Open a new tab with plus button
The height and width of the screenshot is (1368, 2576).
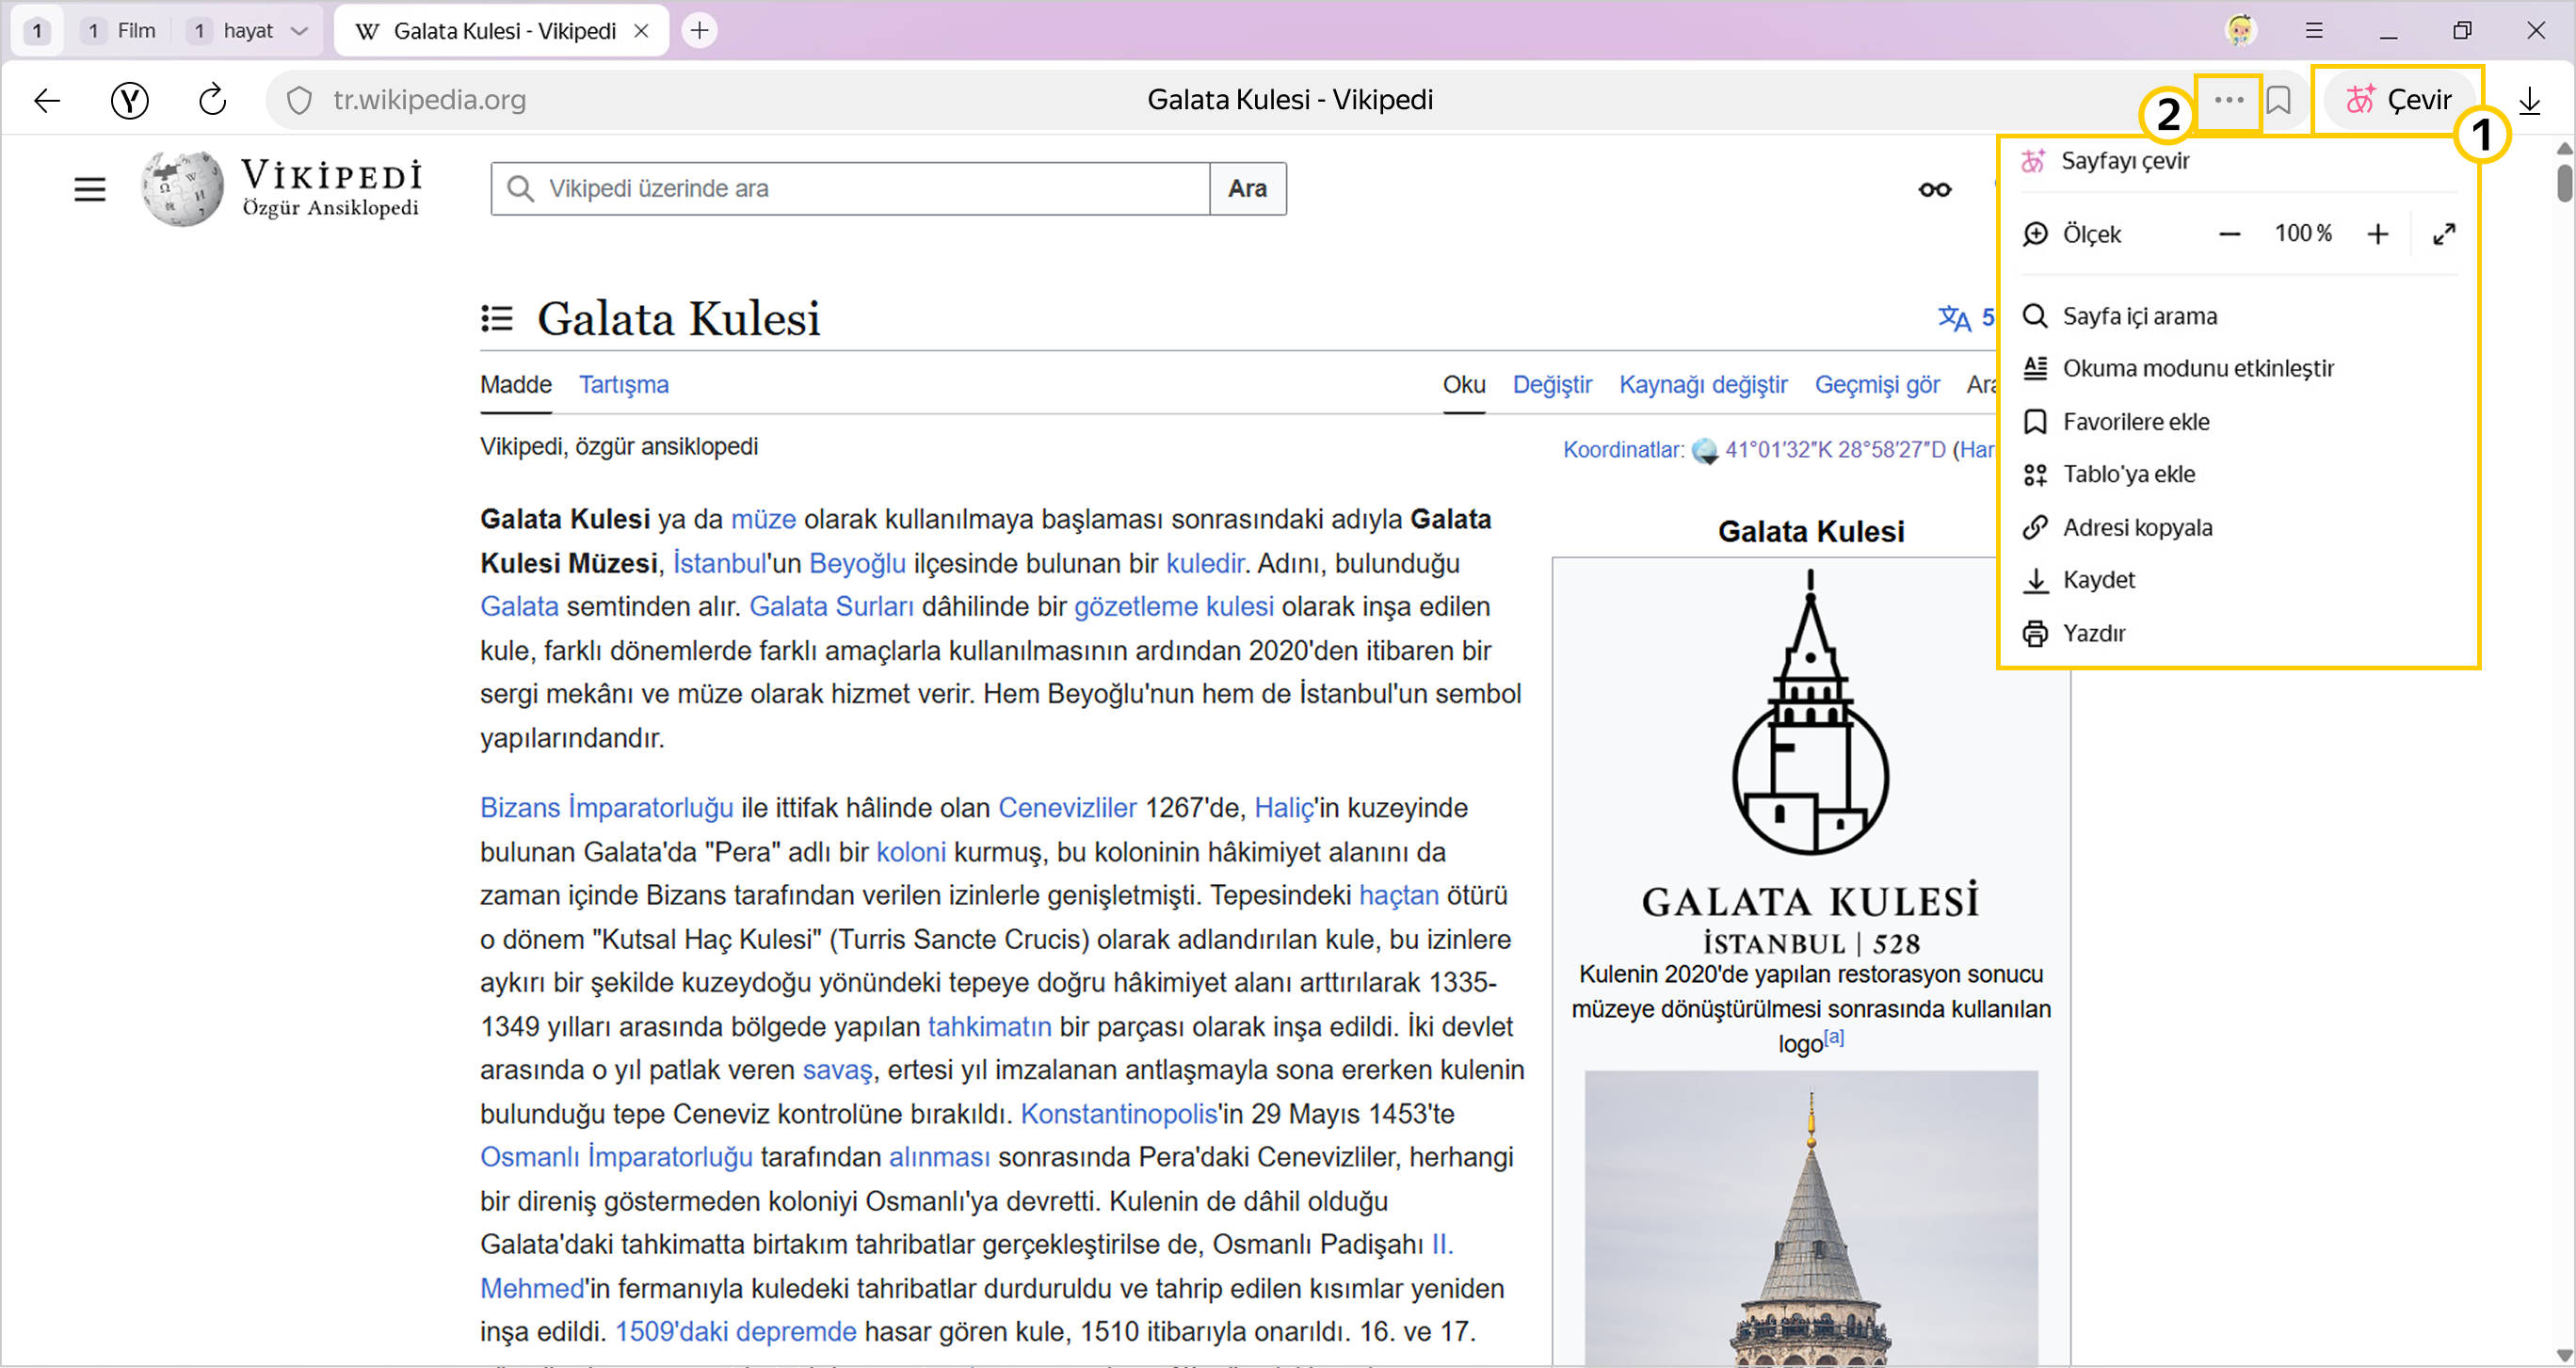point(699,31)
